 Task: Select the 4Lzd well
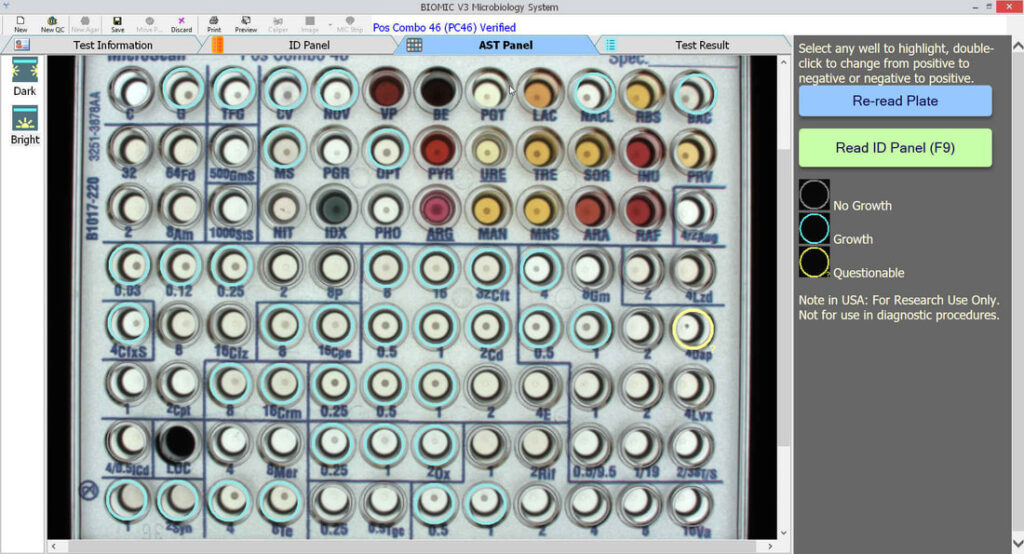tap(692, 269)
